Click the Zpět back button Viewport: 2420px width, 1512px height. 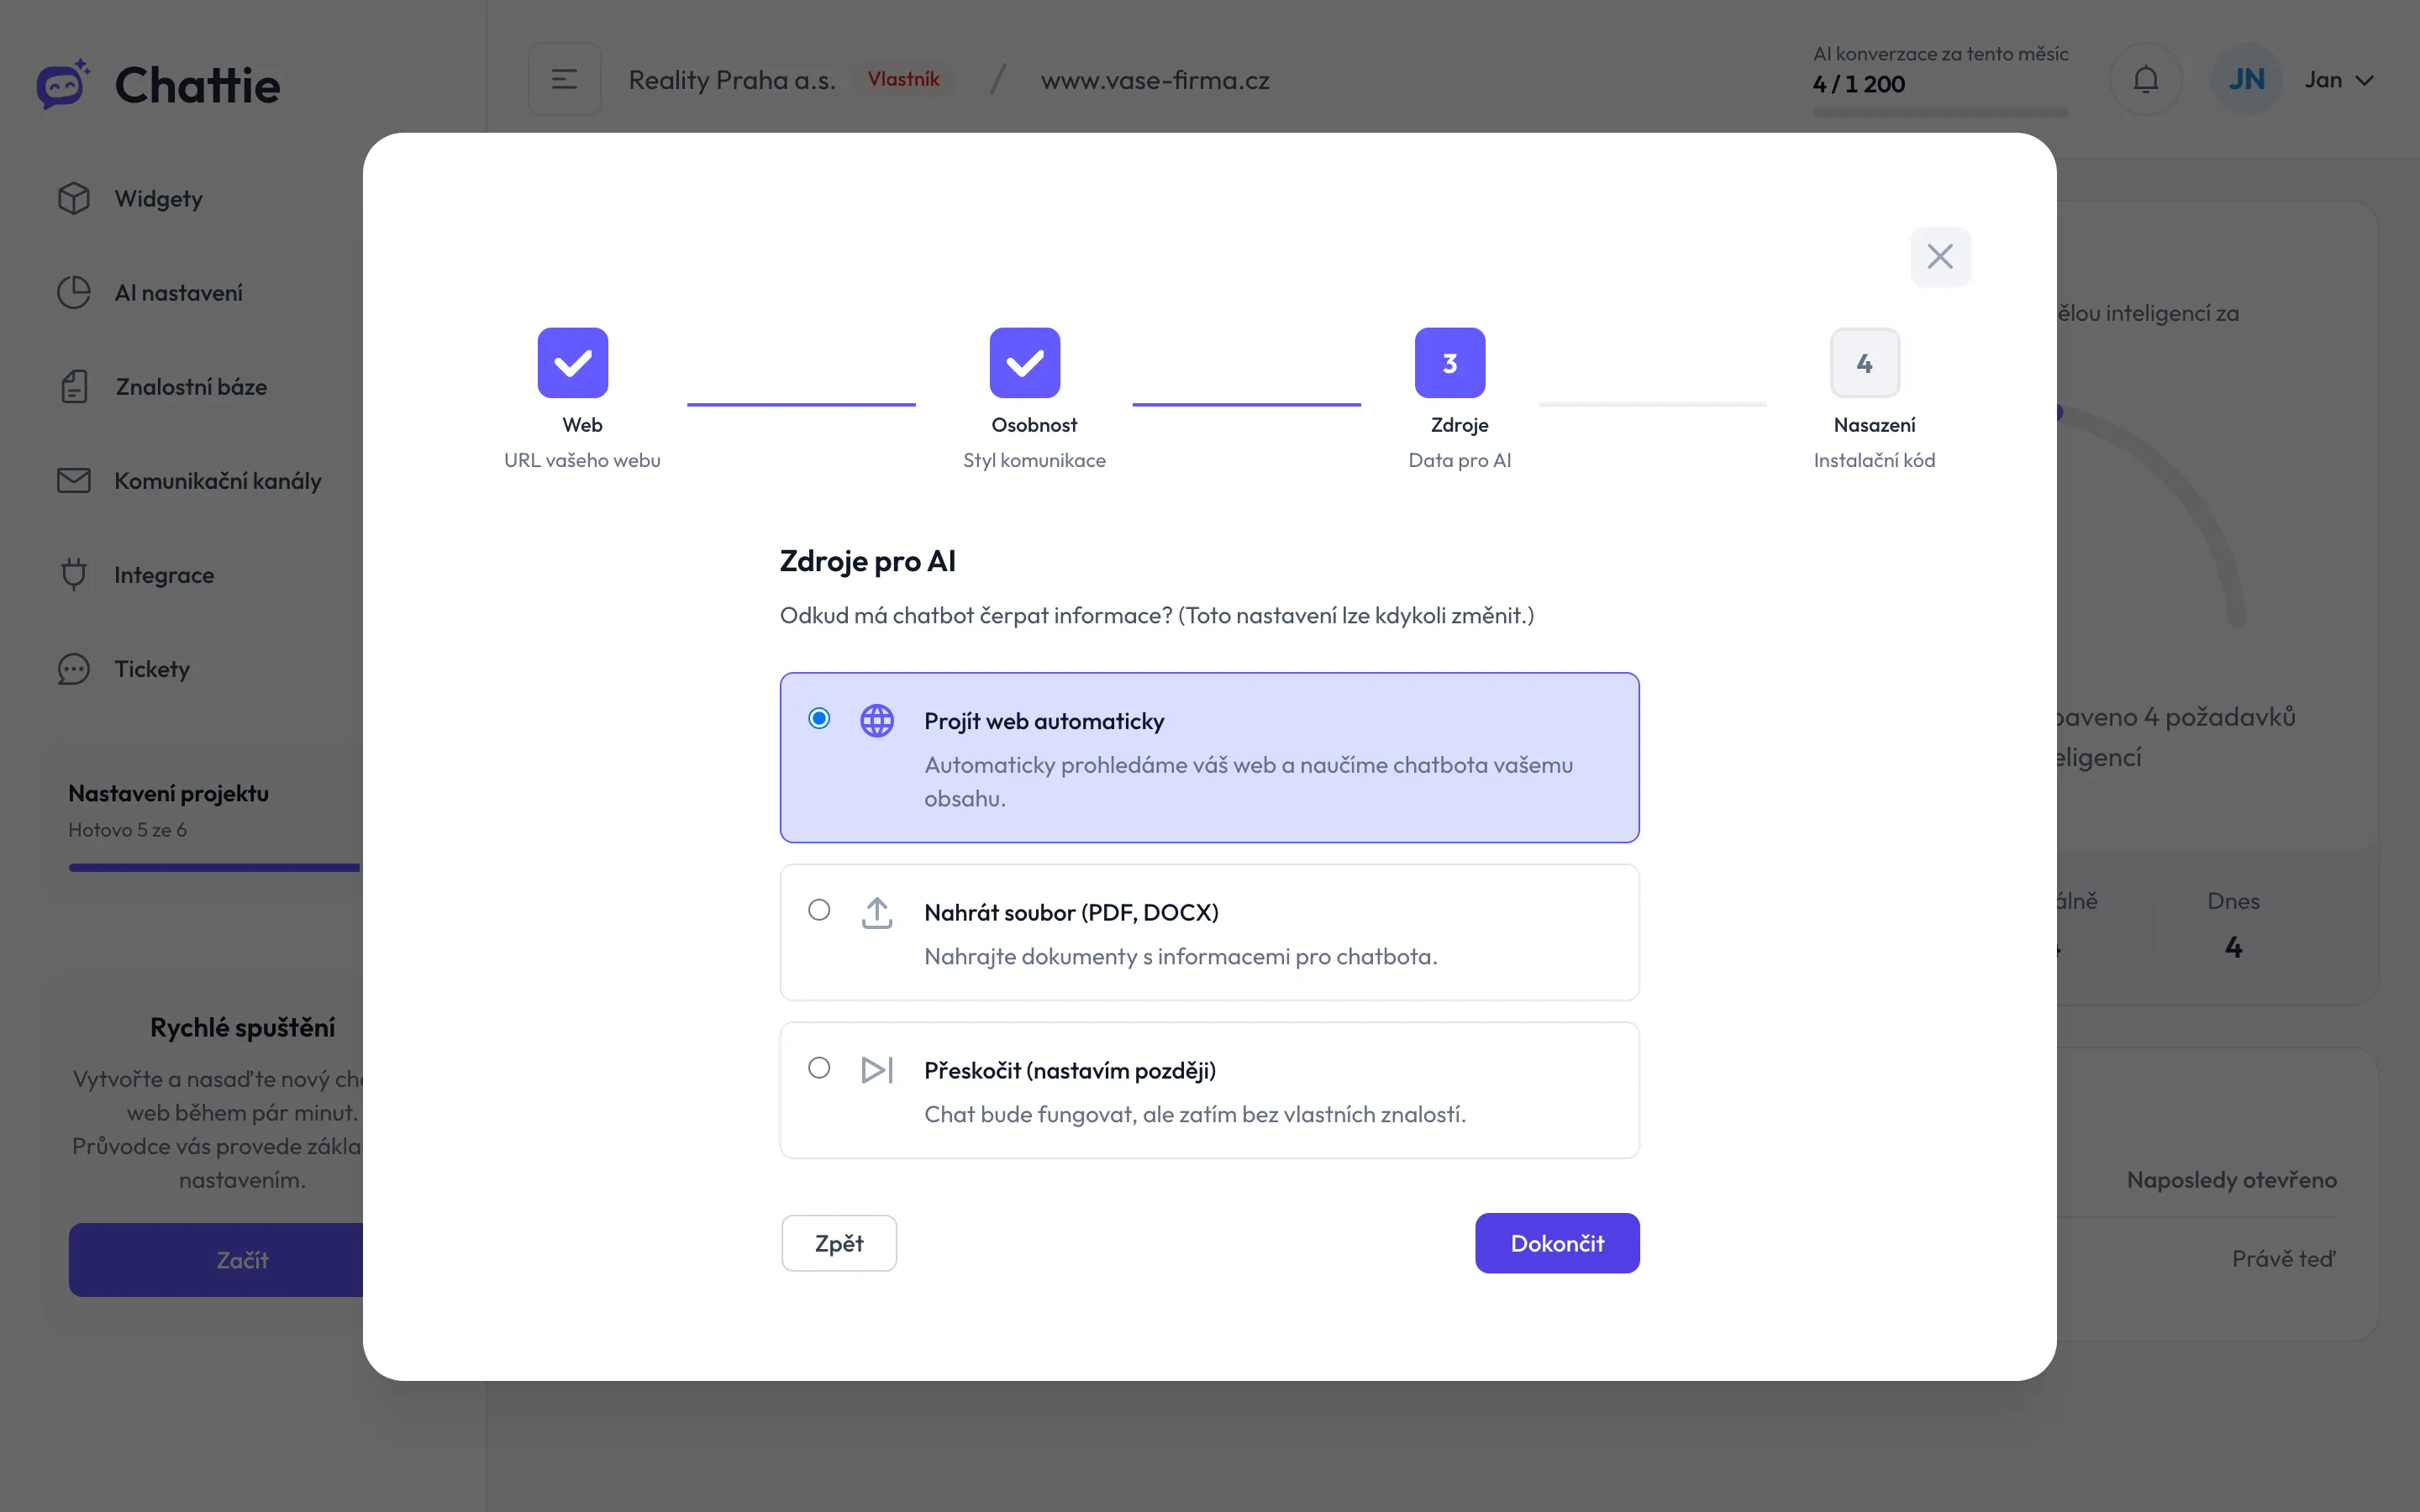tap(839, 1243)
